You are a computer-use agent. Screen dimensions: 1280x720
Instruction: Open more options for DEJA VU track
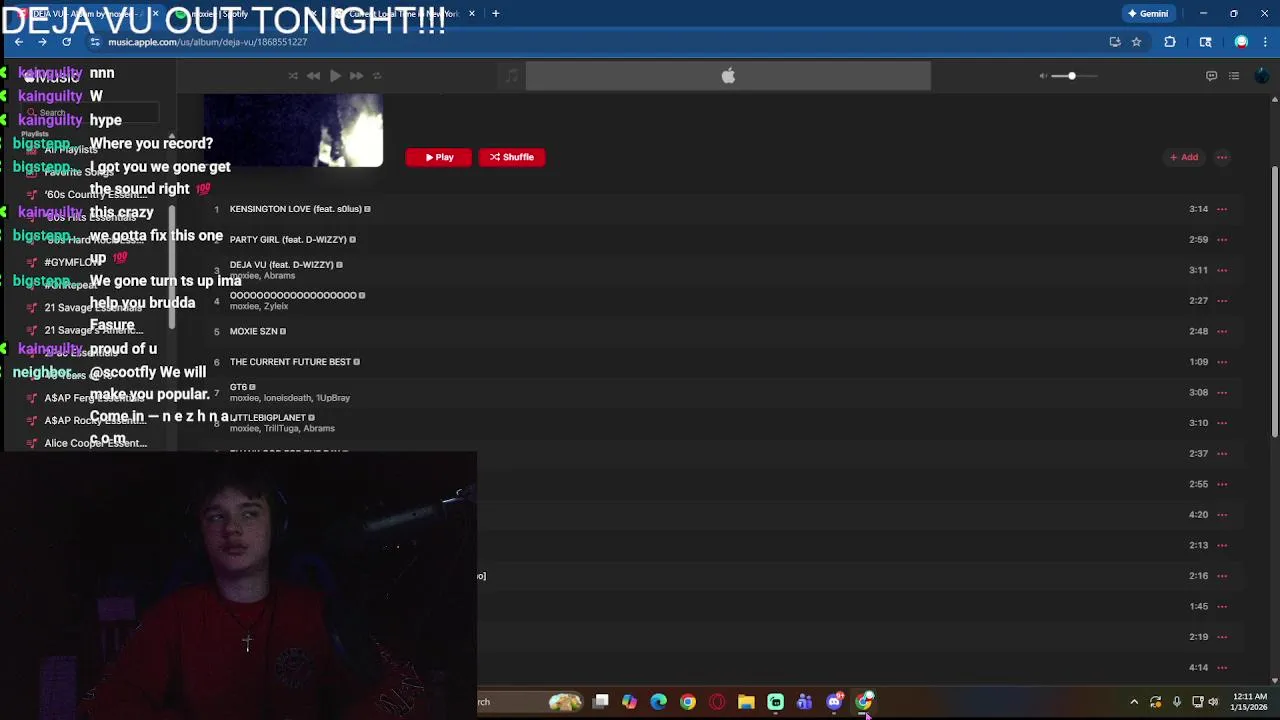tap(1222, 270)
